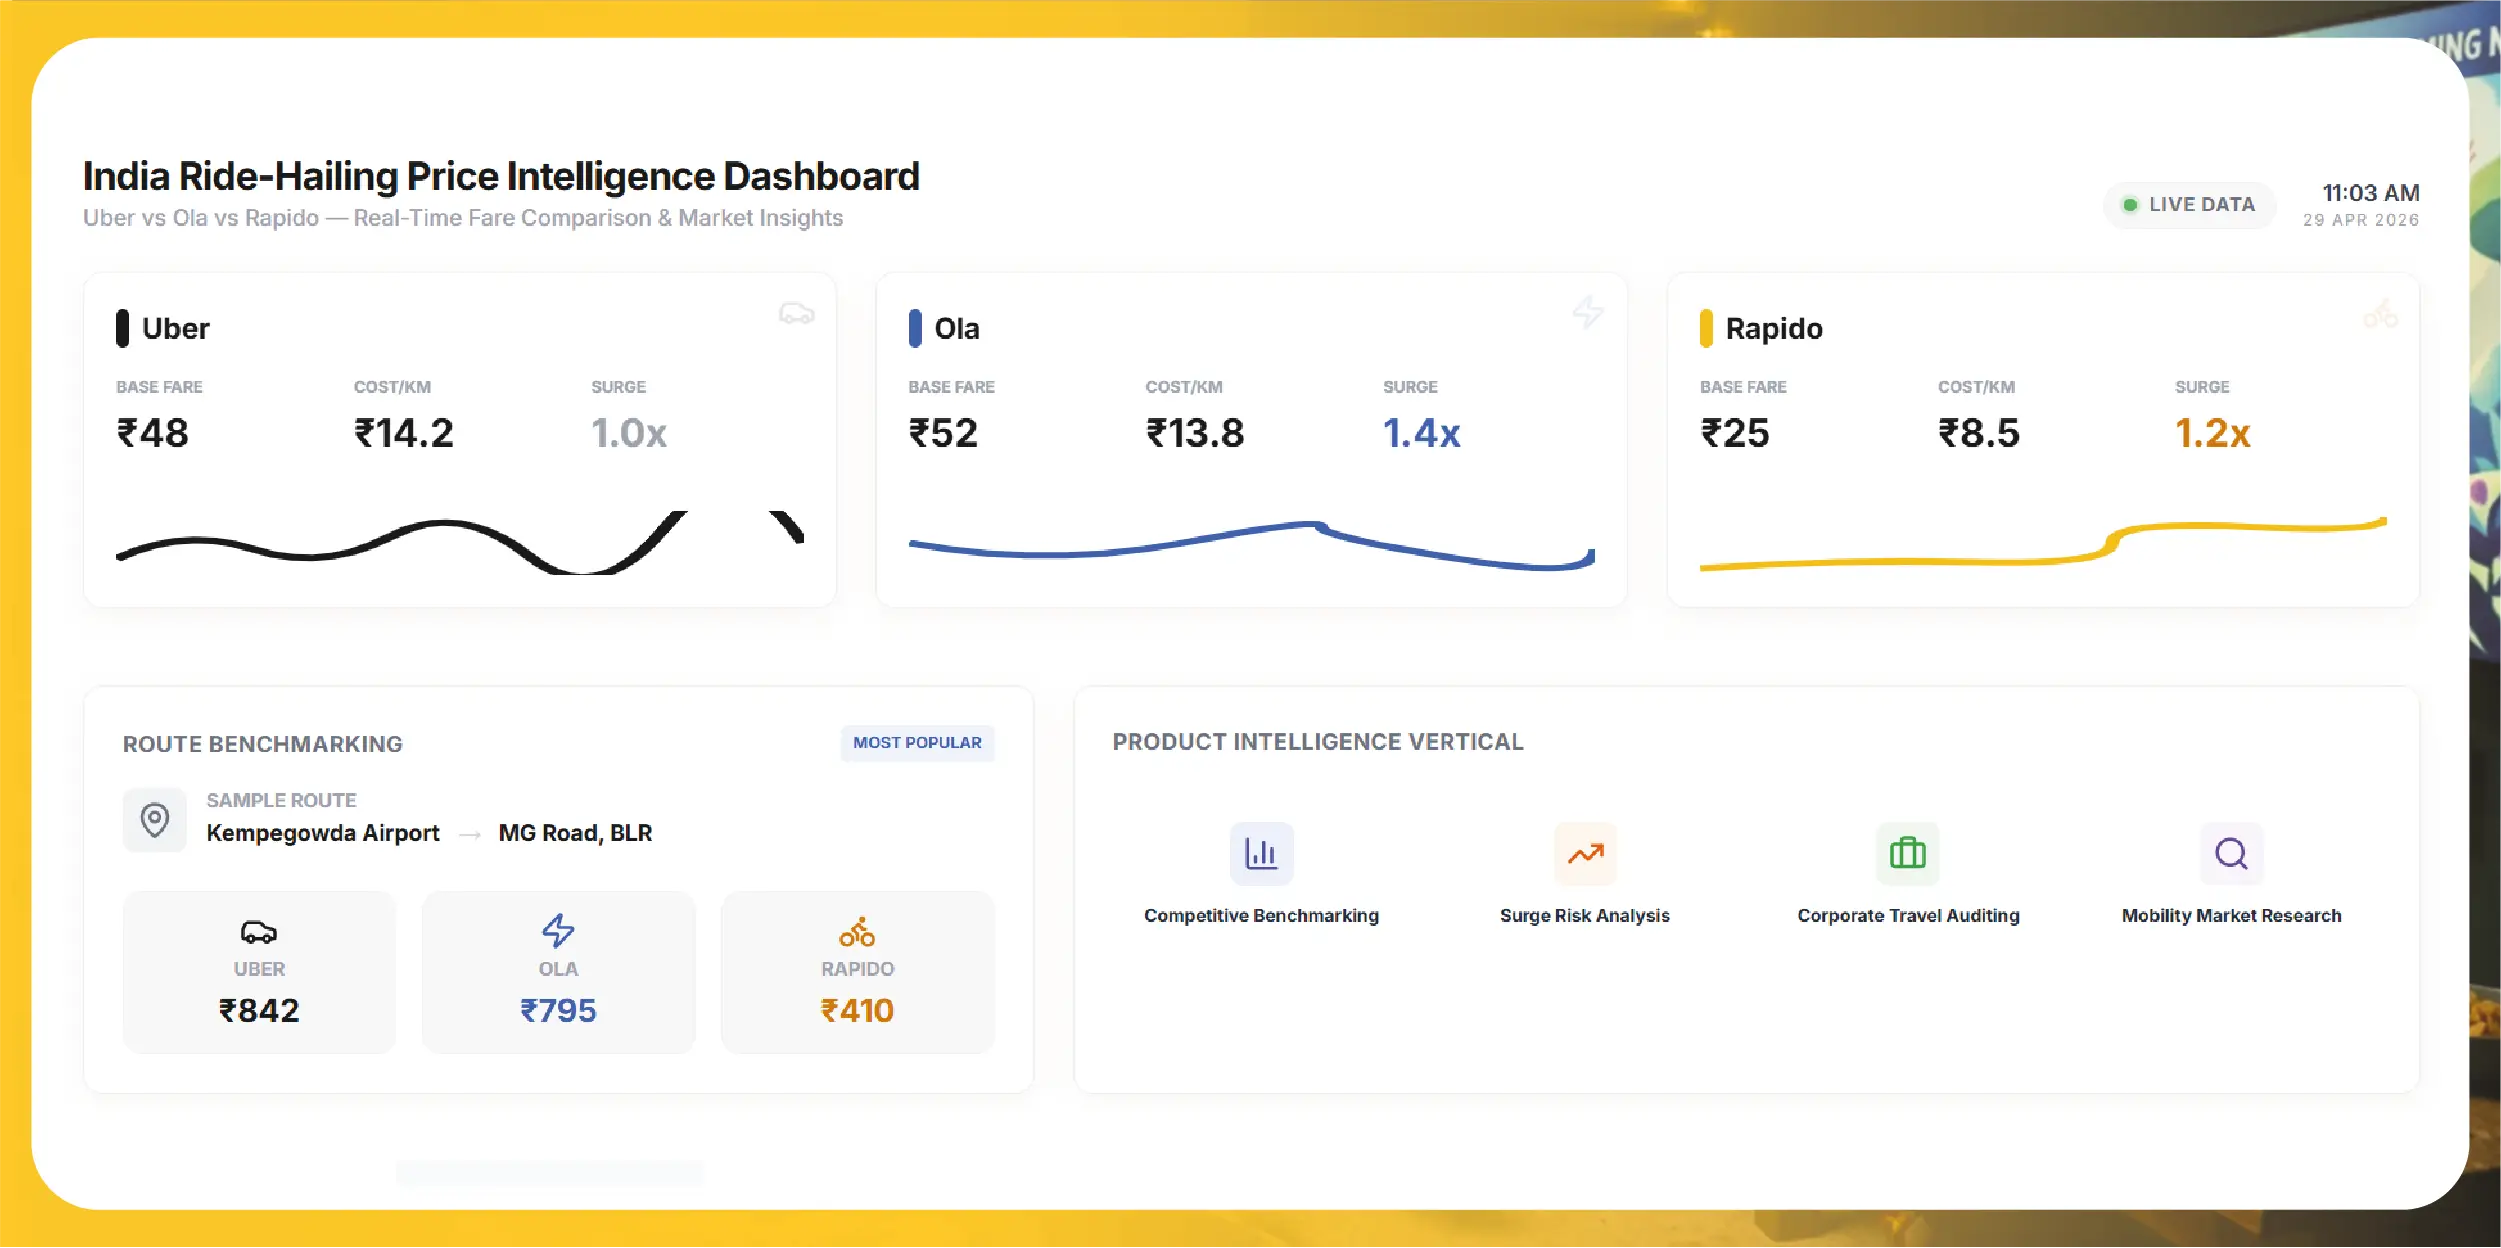Open the Kempegowda Airport route selector
The width and height of the screenshot is (2501, 1248).
(323, 832)
